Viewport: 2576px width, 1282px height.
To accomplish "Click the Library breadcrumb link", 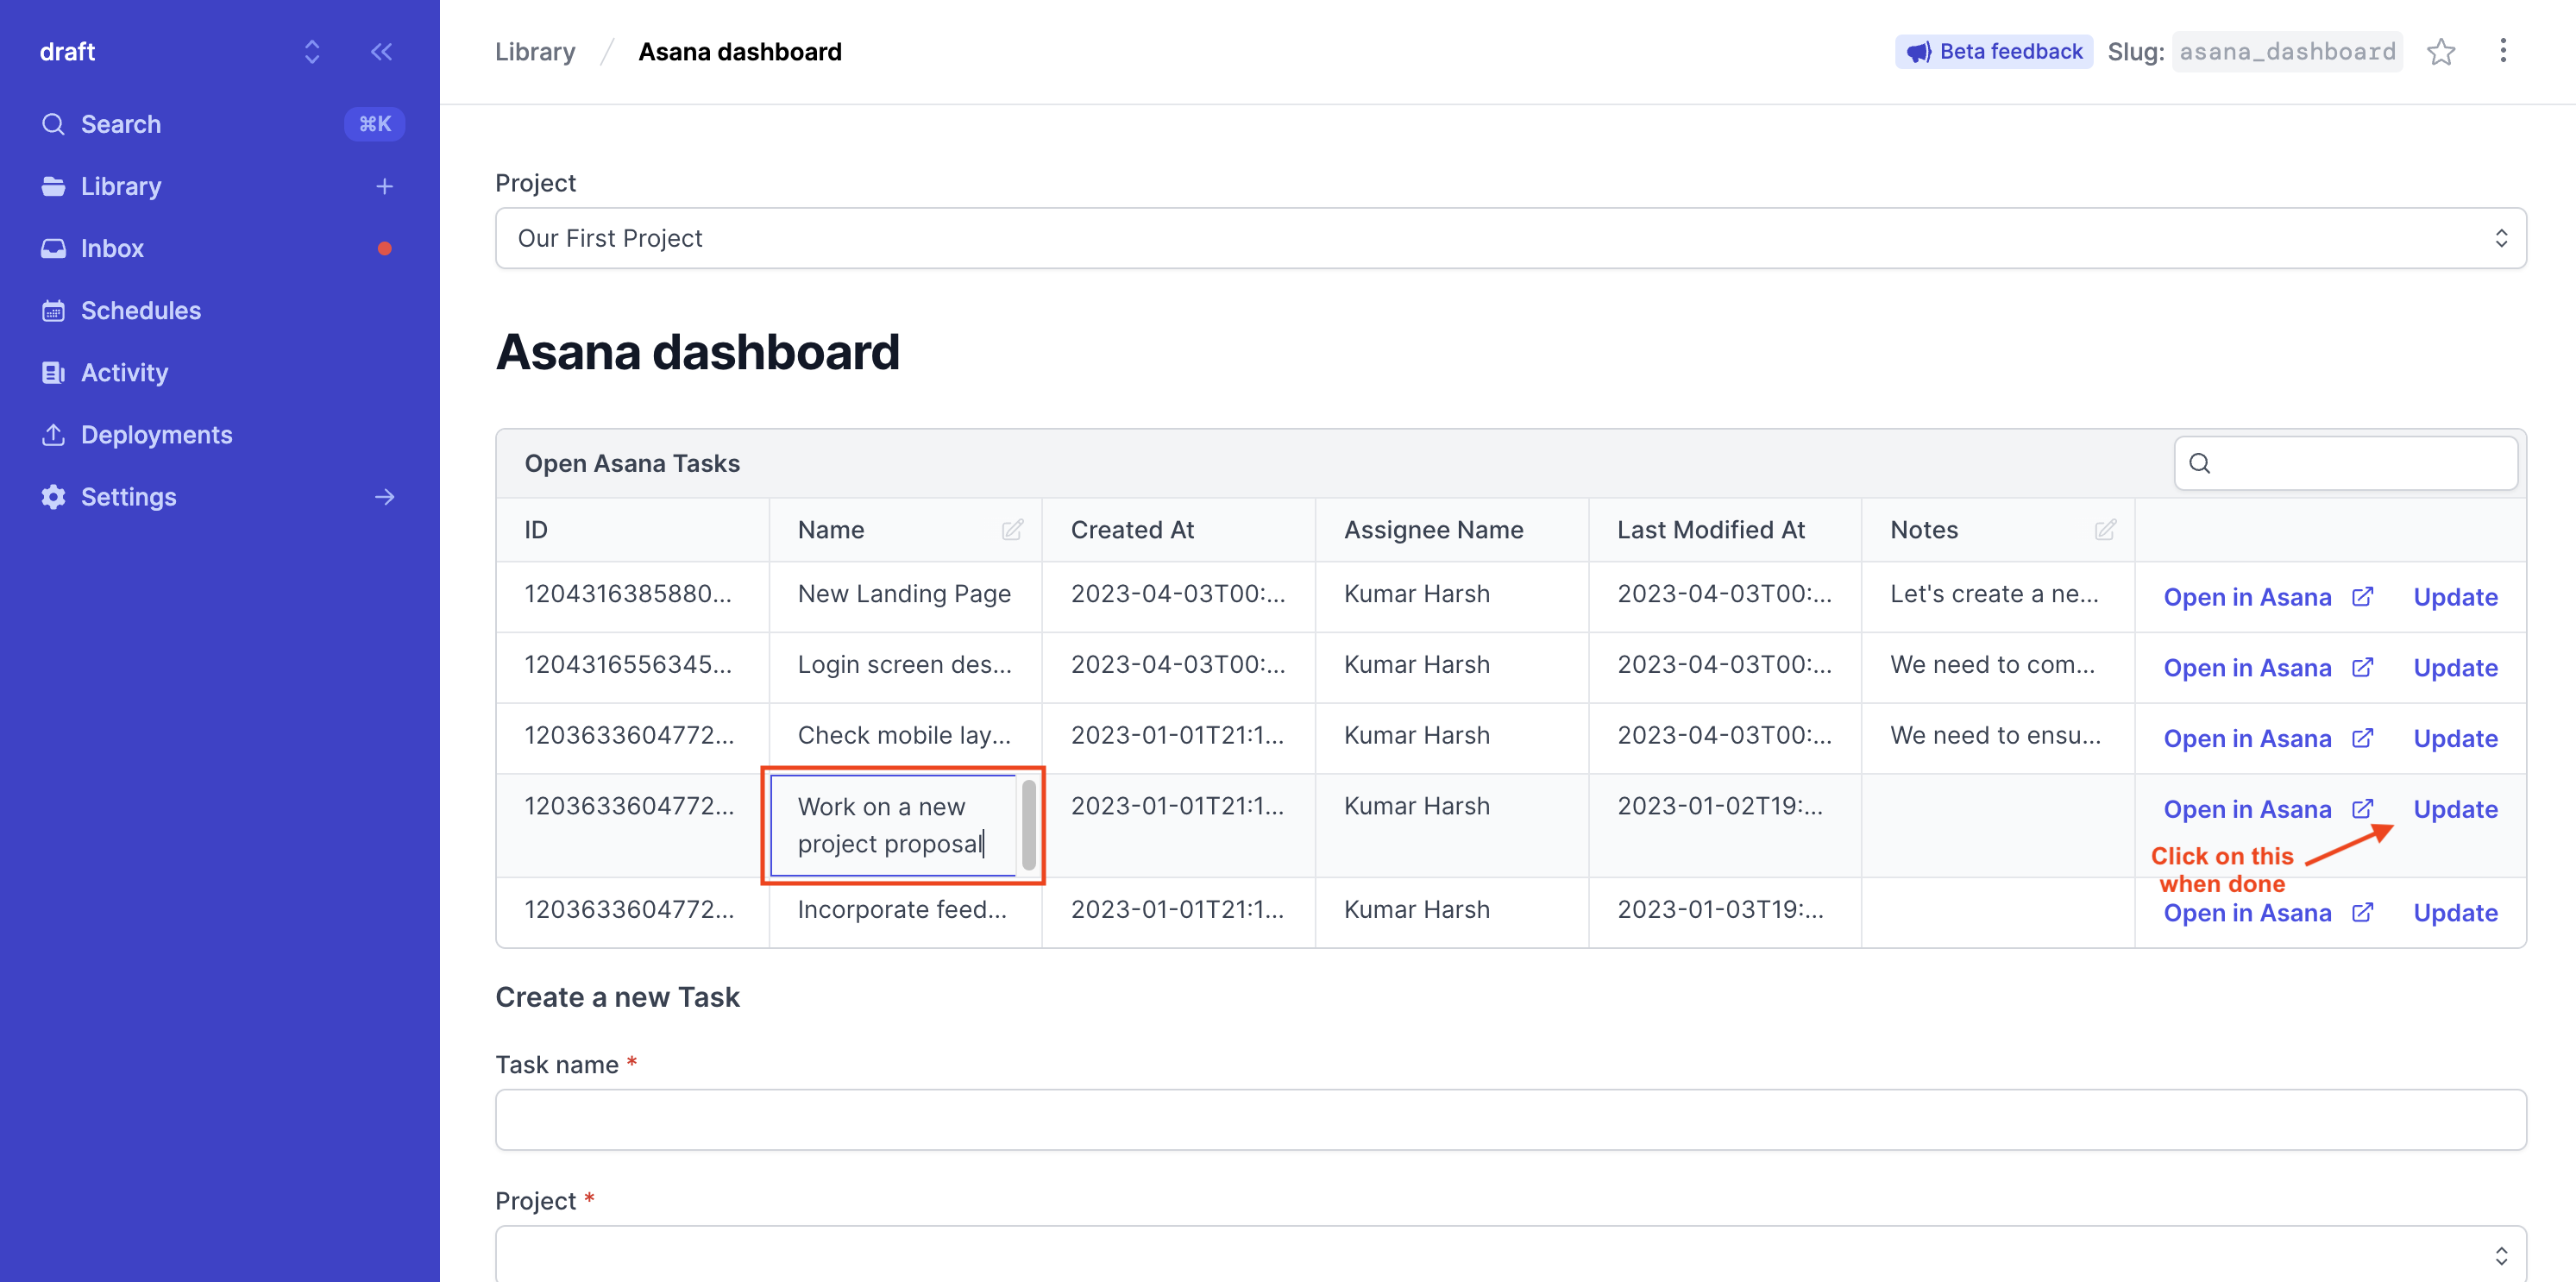I will coord(535,52).
